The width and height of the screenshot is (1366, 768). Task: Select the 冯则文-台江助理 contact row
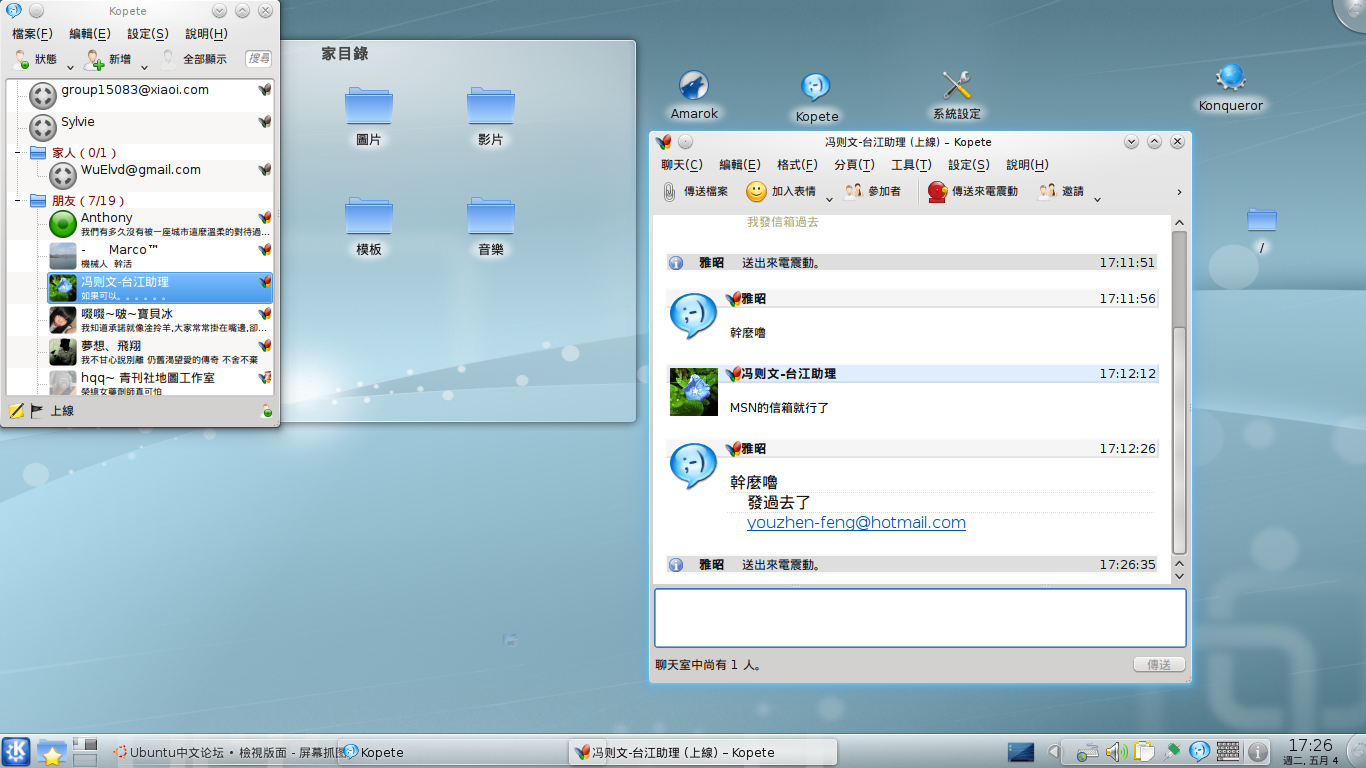click(160, 288)
